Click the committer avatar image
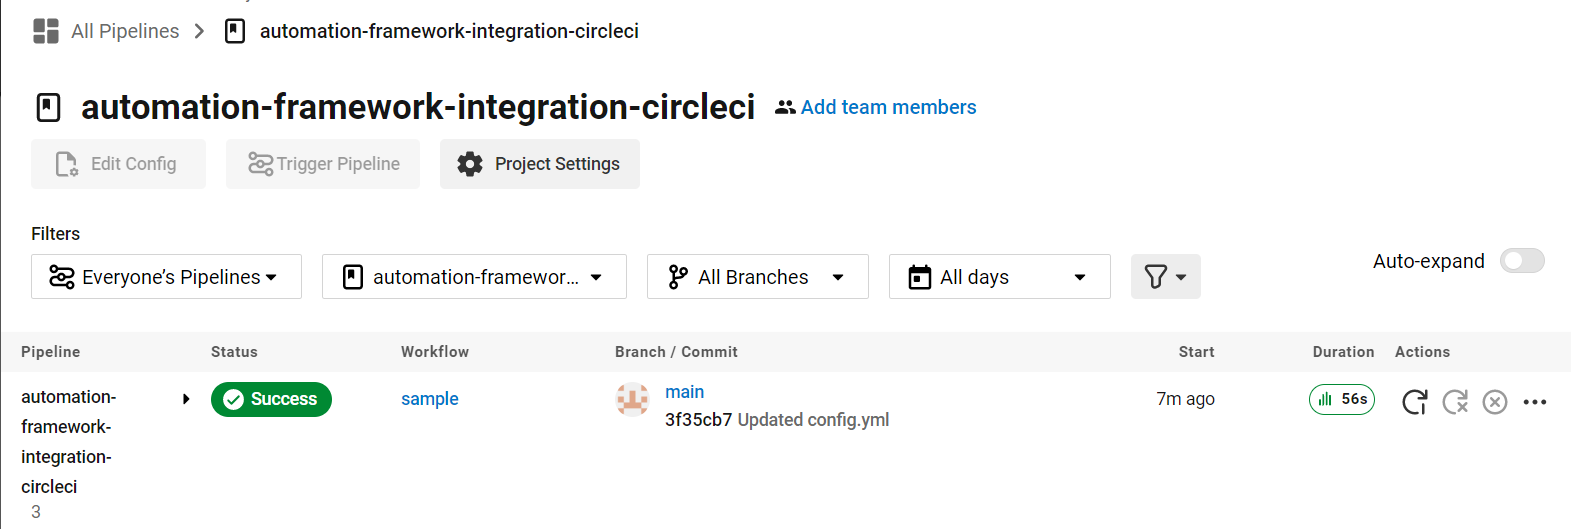1571x529 pixels. coord(632,400)
